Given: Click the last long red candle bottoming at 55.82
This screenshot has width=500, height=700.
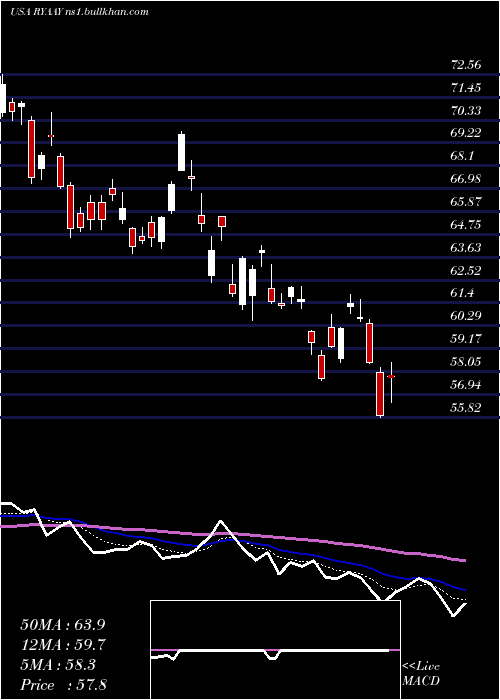Looking at the screenshot, I should 380,393.
